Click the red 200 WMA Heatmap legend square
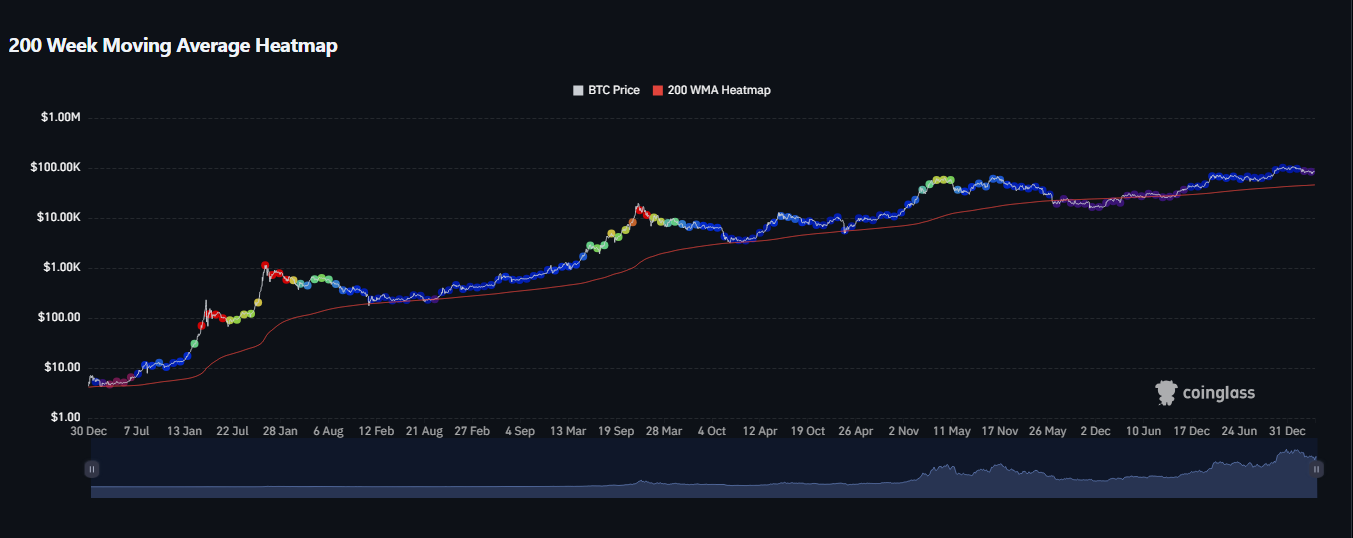This screenshot has height=538, width=1353. coord(657,90)
